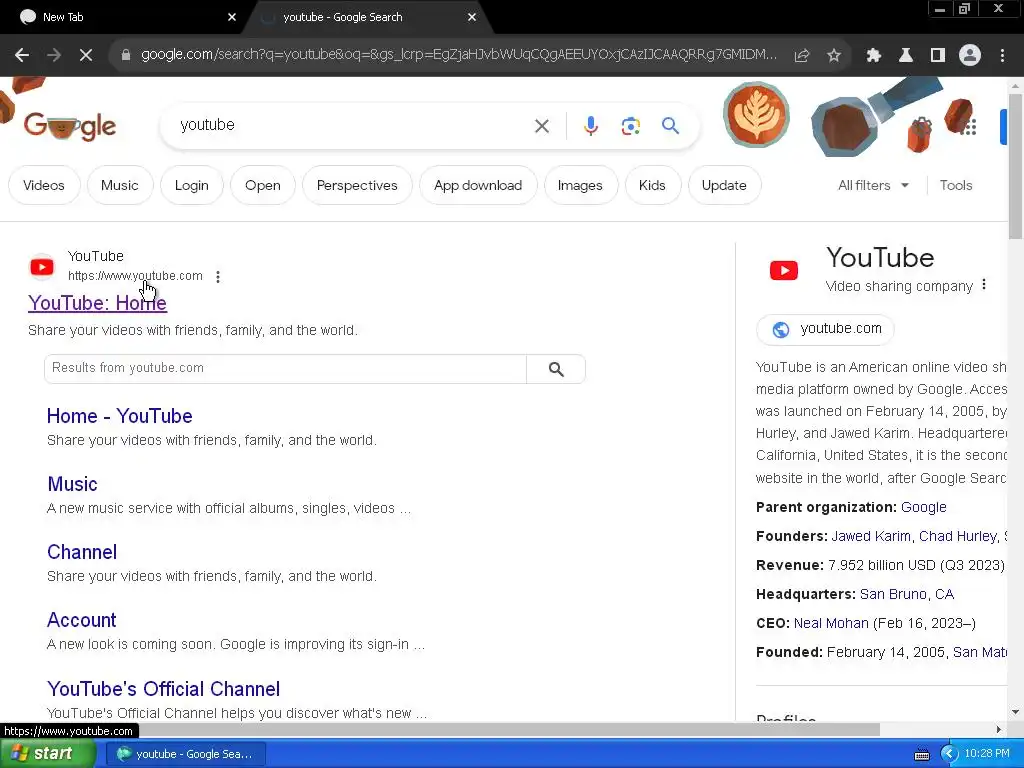This screenshot has height=768, width=1024.
Task: Click the Results from youtube.com field
Action: coord(285,369)
